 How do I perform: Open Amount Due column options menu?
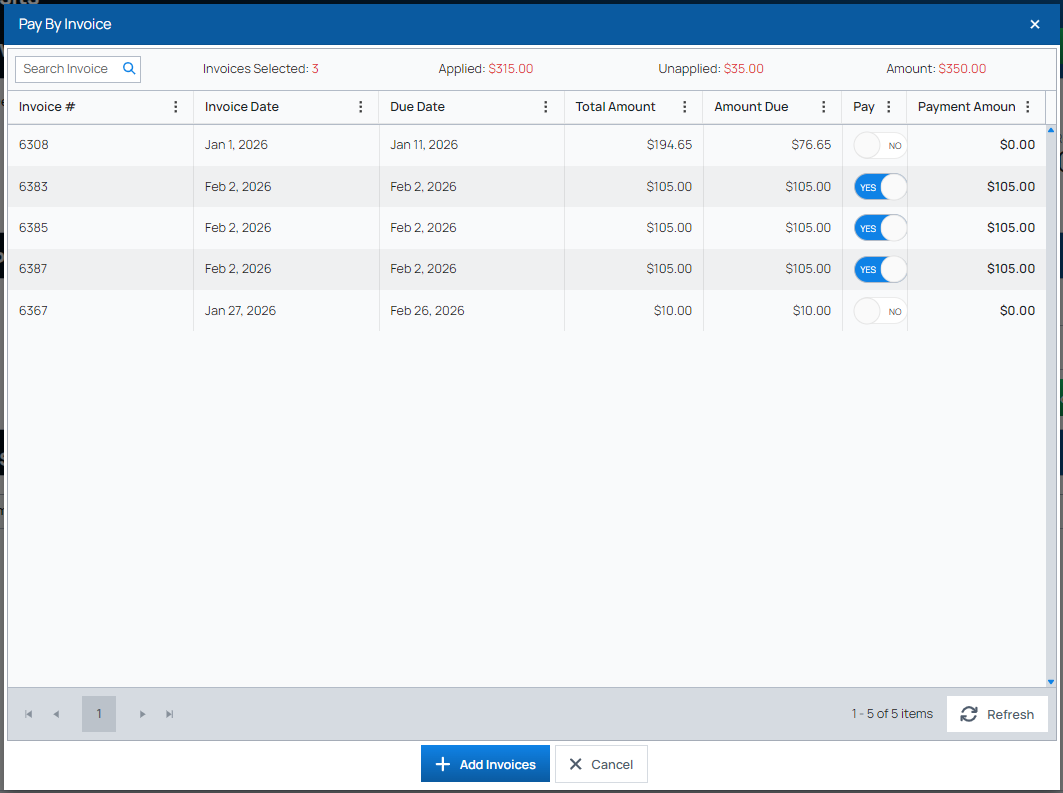824,106
